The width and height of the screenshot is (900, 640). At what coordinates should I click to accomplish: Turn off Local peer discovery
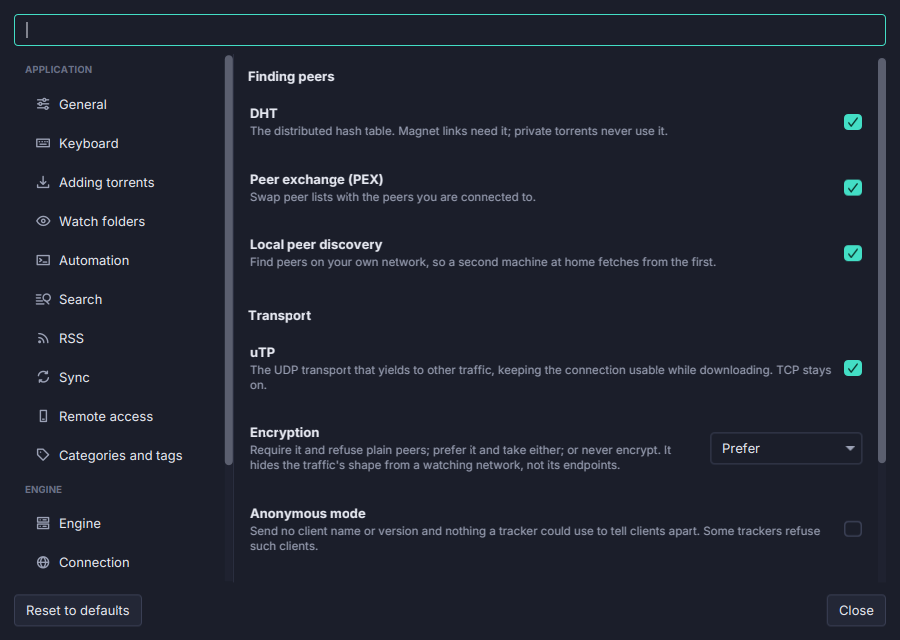pyautogui.click(x=852, y=253)
